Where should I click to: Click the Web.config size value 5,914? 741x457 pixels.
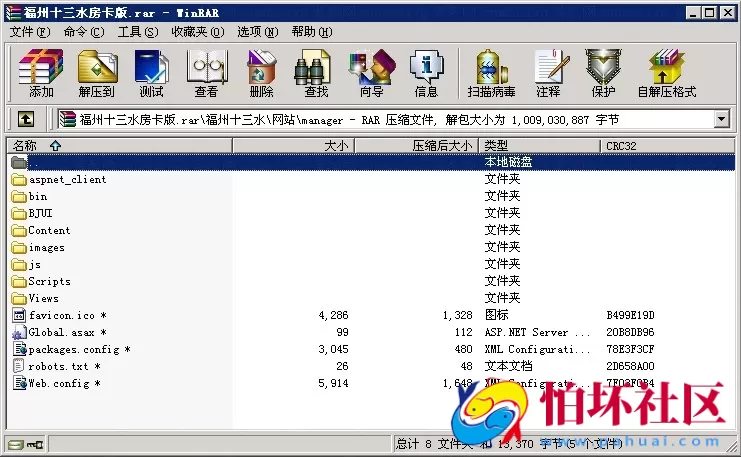coord(333,383)
